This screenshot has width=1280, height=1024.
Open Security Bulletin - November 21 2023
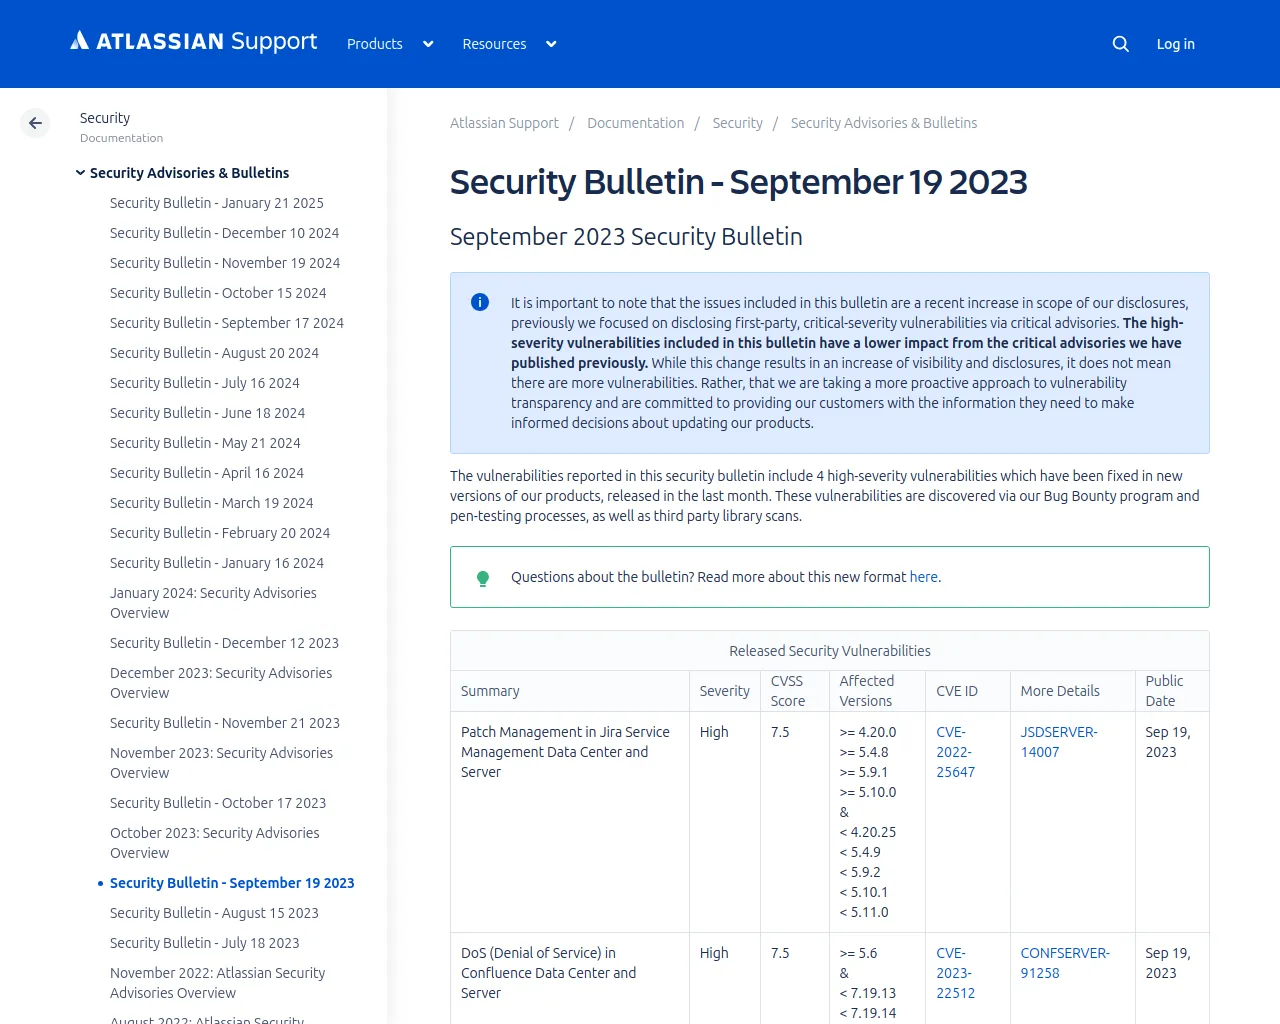[225, 723]
